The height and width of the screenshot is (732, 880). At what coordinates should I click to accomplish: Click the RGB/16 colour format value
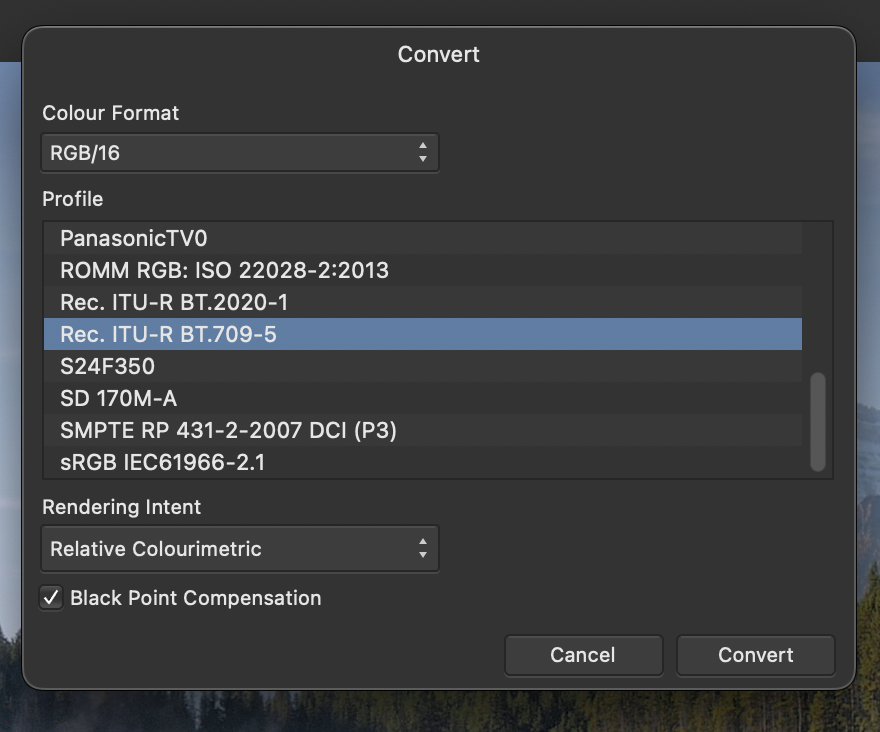[85, 153]
